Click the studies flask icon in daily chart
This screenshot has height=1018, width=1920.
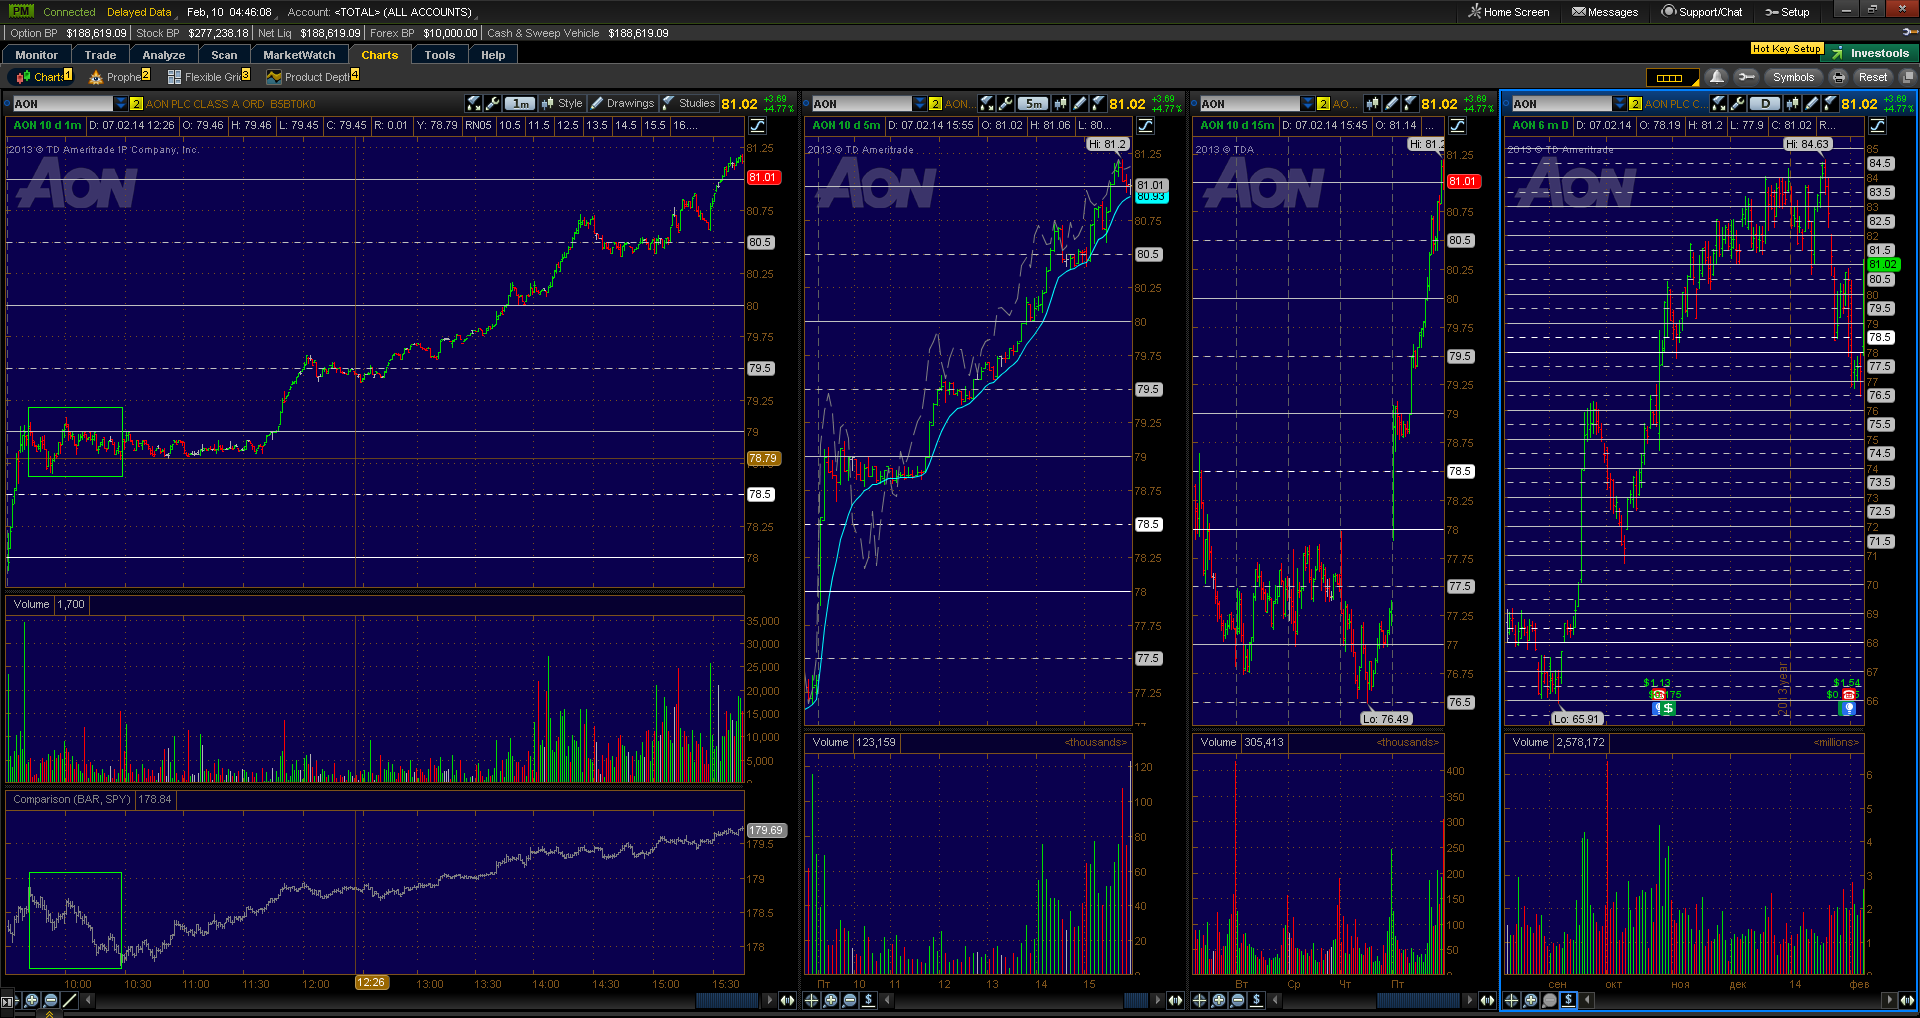[1830, 104]
